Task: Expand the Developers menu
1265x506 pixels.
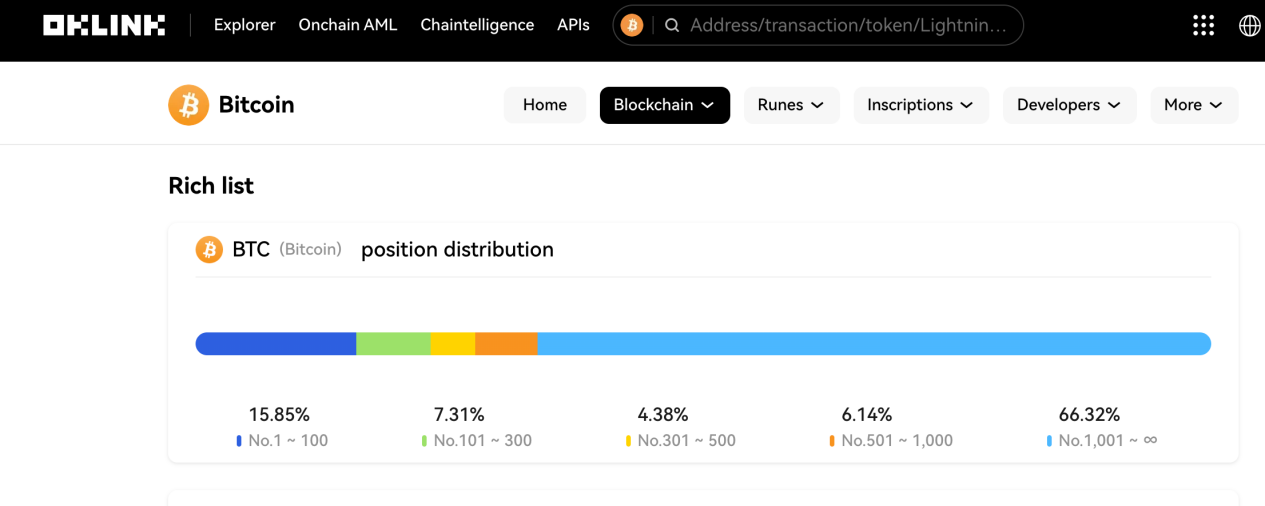Action: pyautogui.click(x=1069, y=105)
